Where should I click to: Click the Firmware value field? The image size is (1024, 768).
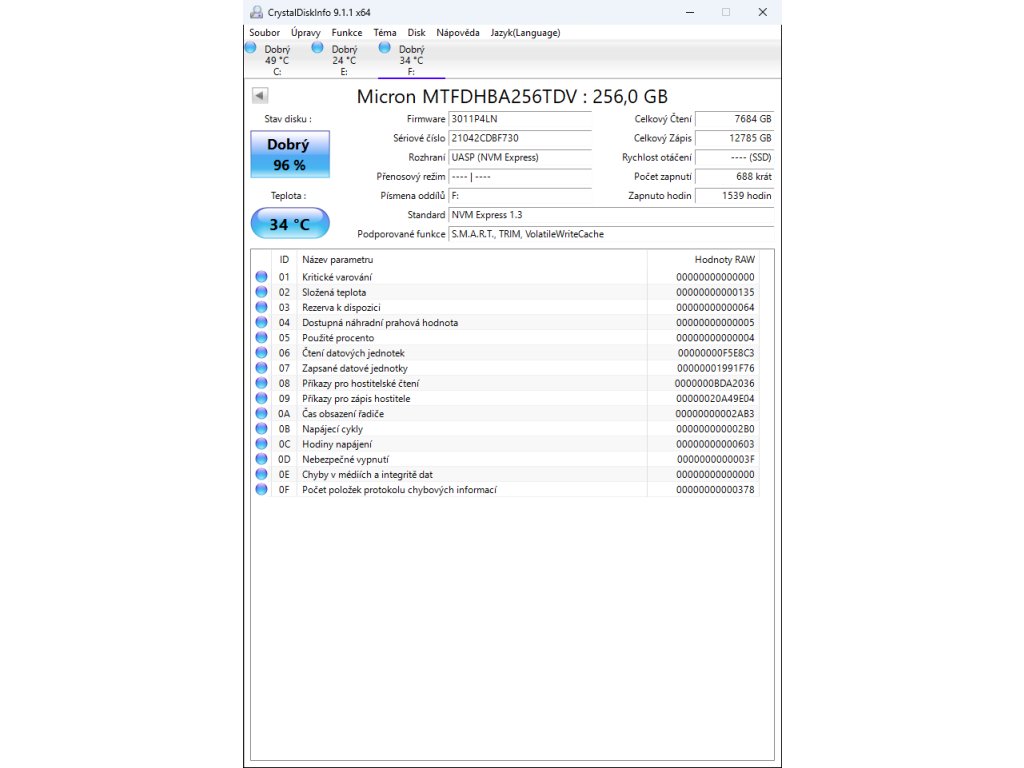pyautogui.click(x=520, y=119)
